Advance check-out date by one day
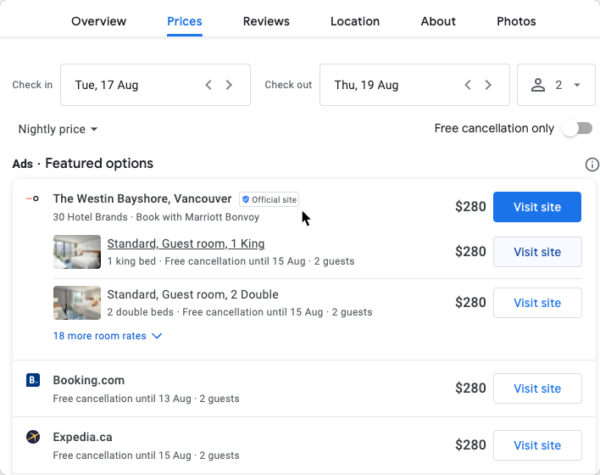 (488, 85)
